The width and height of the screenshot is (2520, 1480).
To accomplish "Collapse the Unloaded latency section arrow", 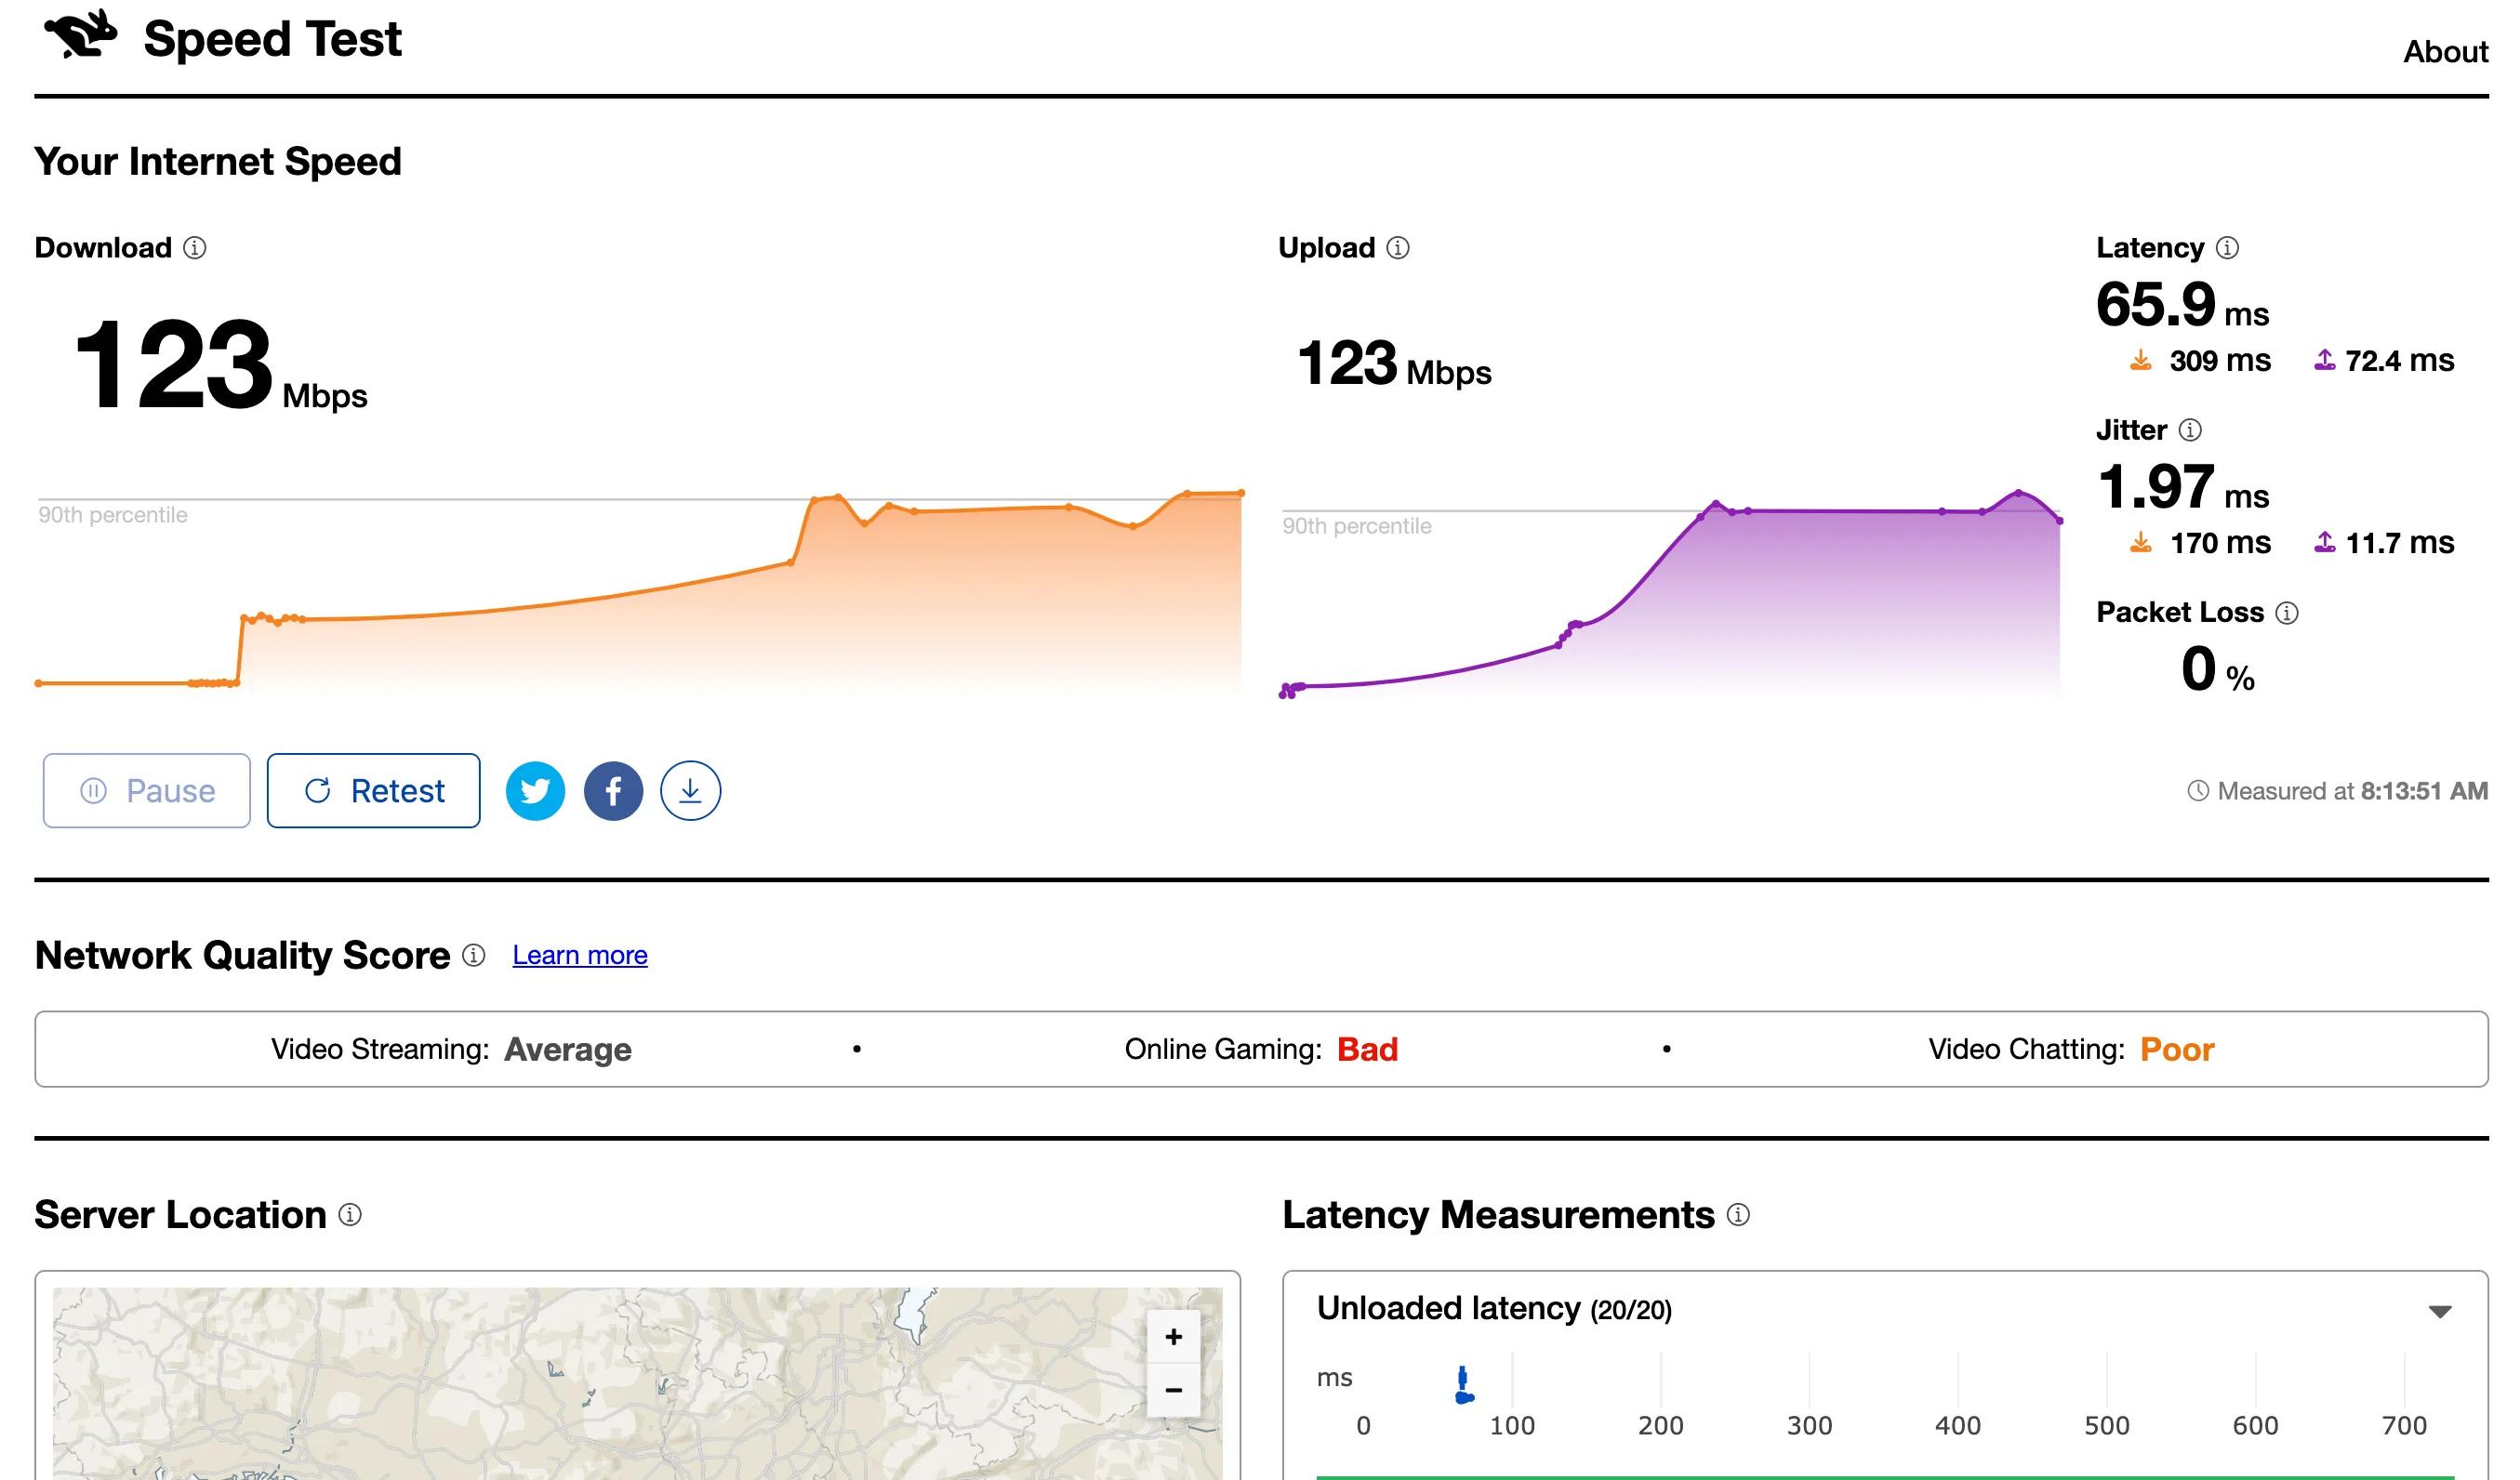I will (x=2440, y=1312).
